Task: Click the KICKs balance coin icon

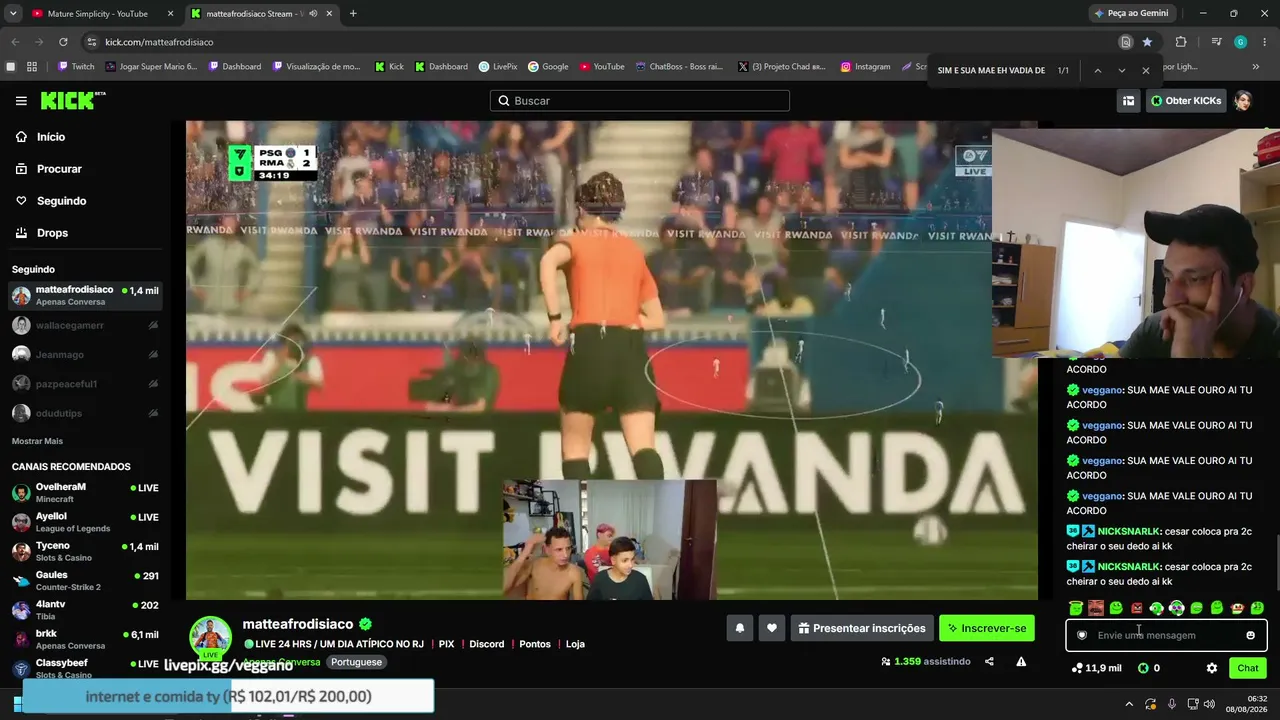Action: pos(1143,668)
